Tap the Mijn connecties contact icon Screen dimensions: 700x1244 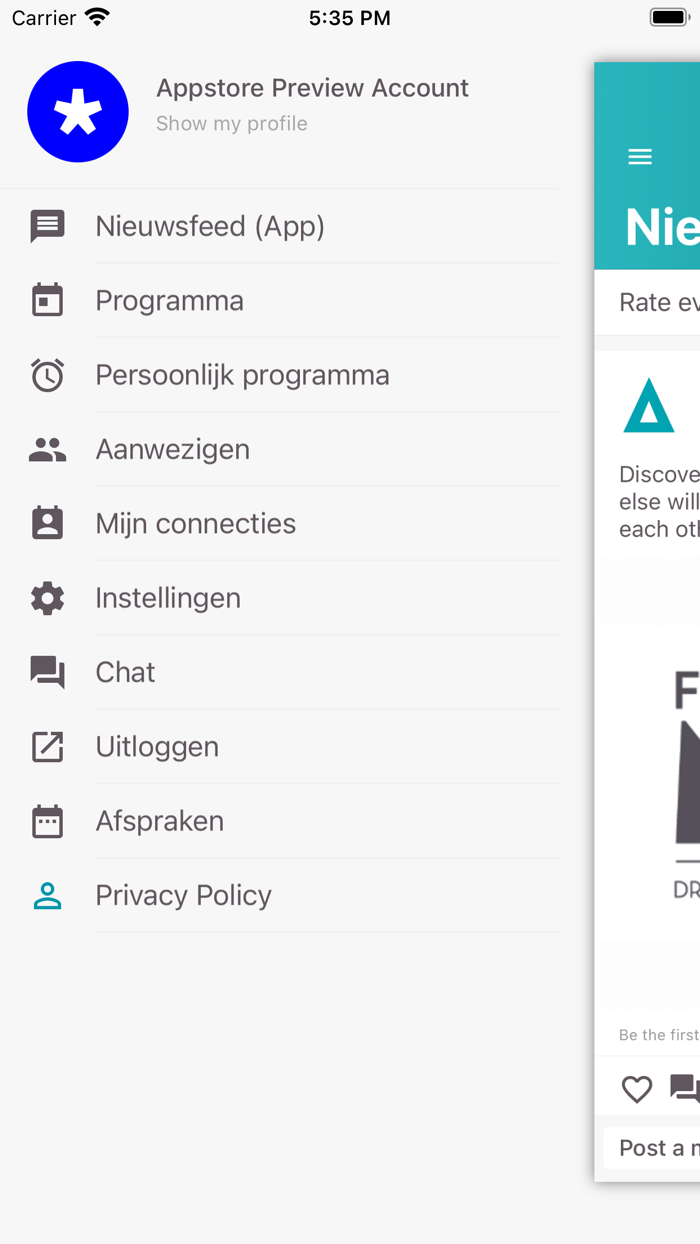pos(47,524)
